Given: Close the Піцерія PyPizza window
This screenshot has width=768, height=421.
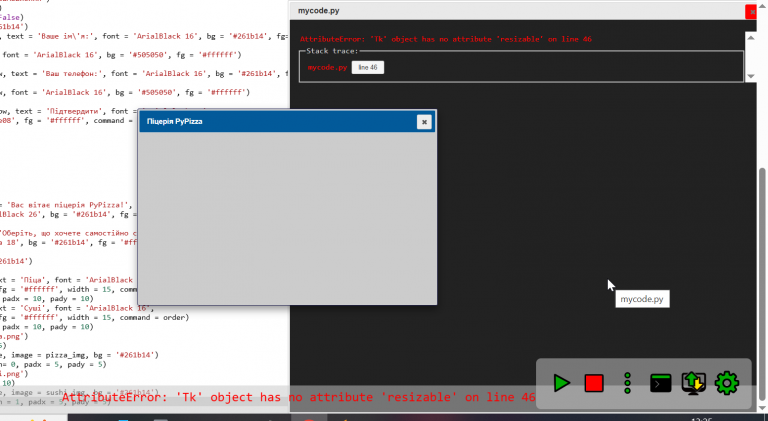Looking at the screenshot, I should pos(424,121).
